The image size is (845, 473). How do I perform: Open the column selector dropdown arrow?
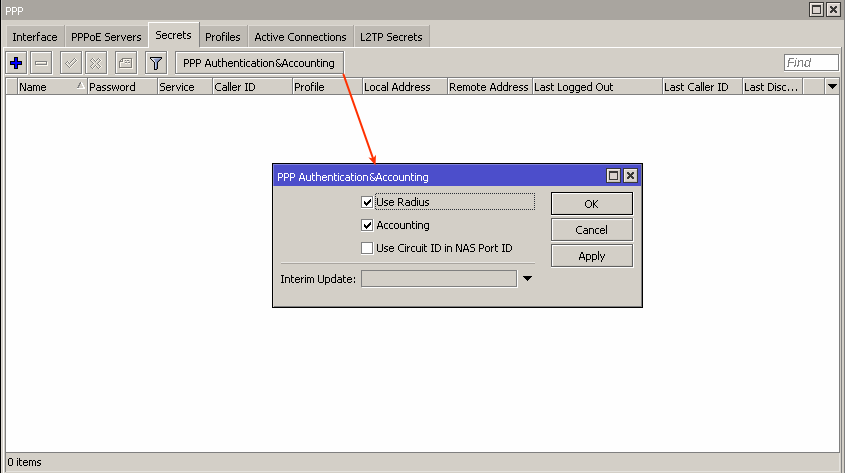832,87
